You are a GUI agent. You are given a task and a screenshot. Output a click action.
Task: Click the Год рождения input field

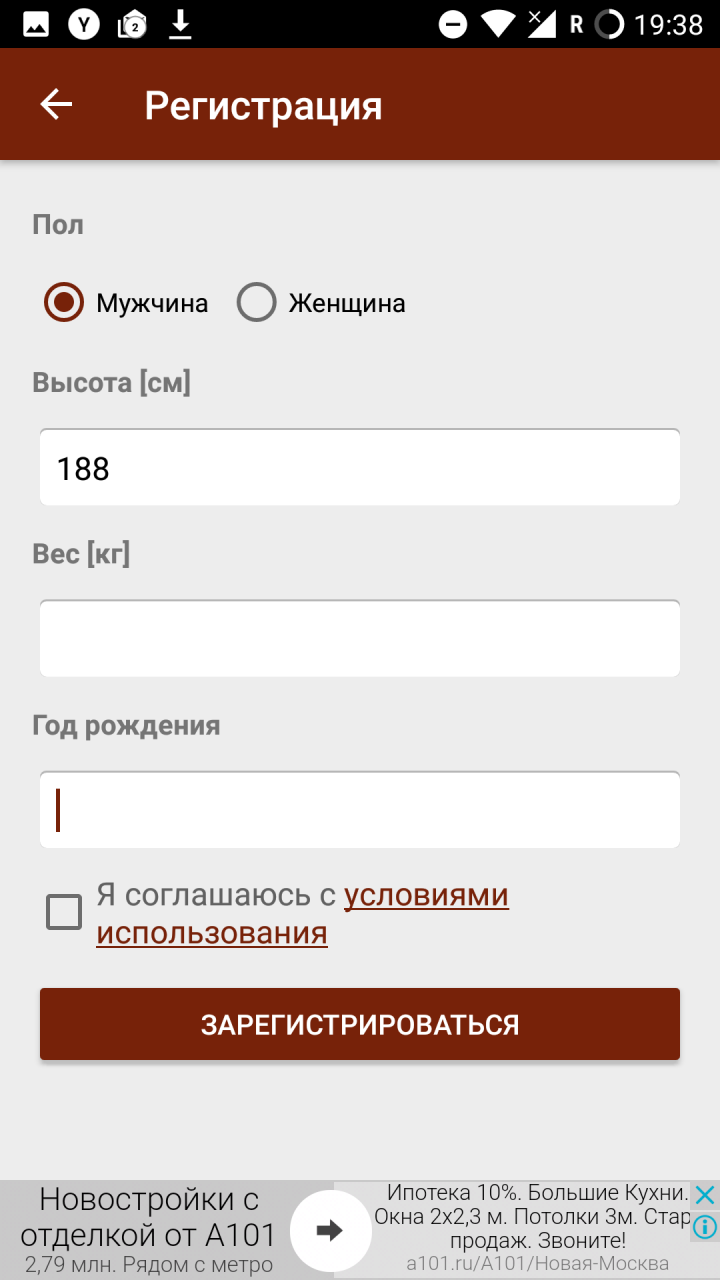pyautogui.click(x=360, y=810)
